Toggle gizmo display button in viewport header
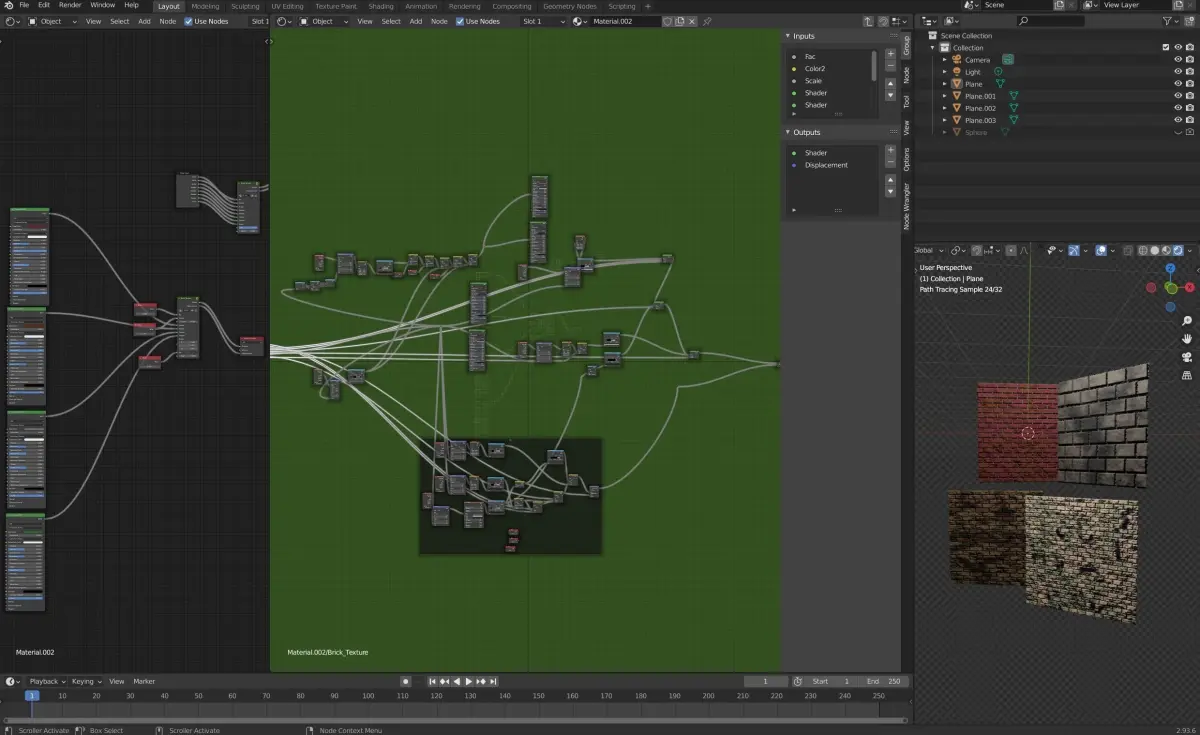Screen dimensions: 1200x735 (1073, 250)
